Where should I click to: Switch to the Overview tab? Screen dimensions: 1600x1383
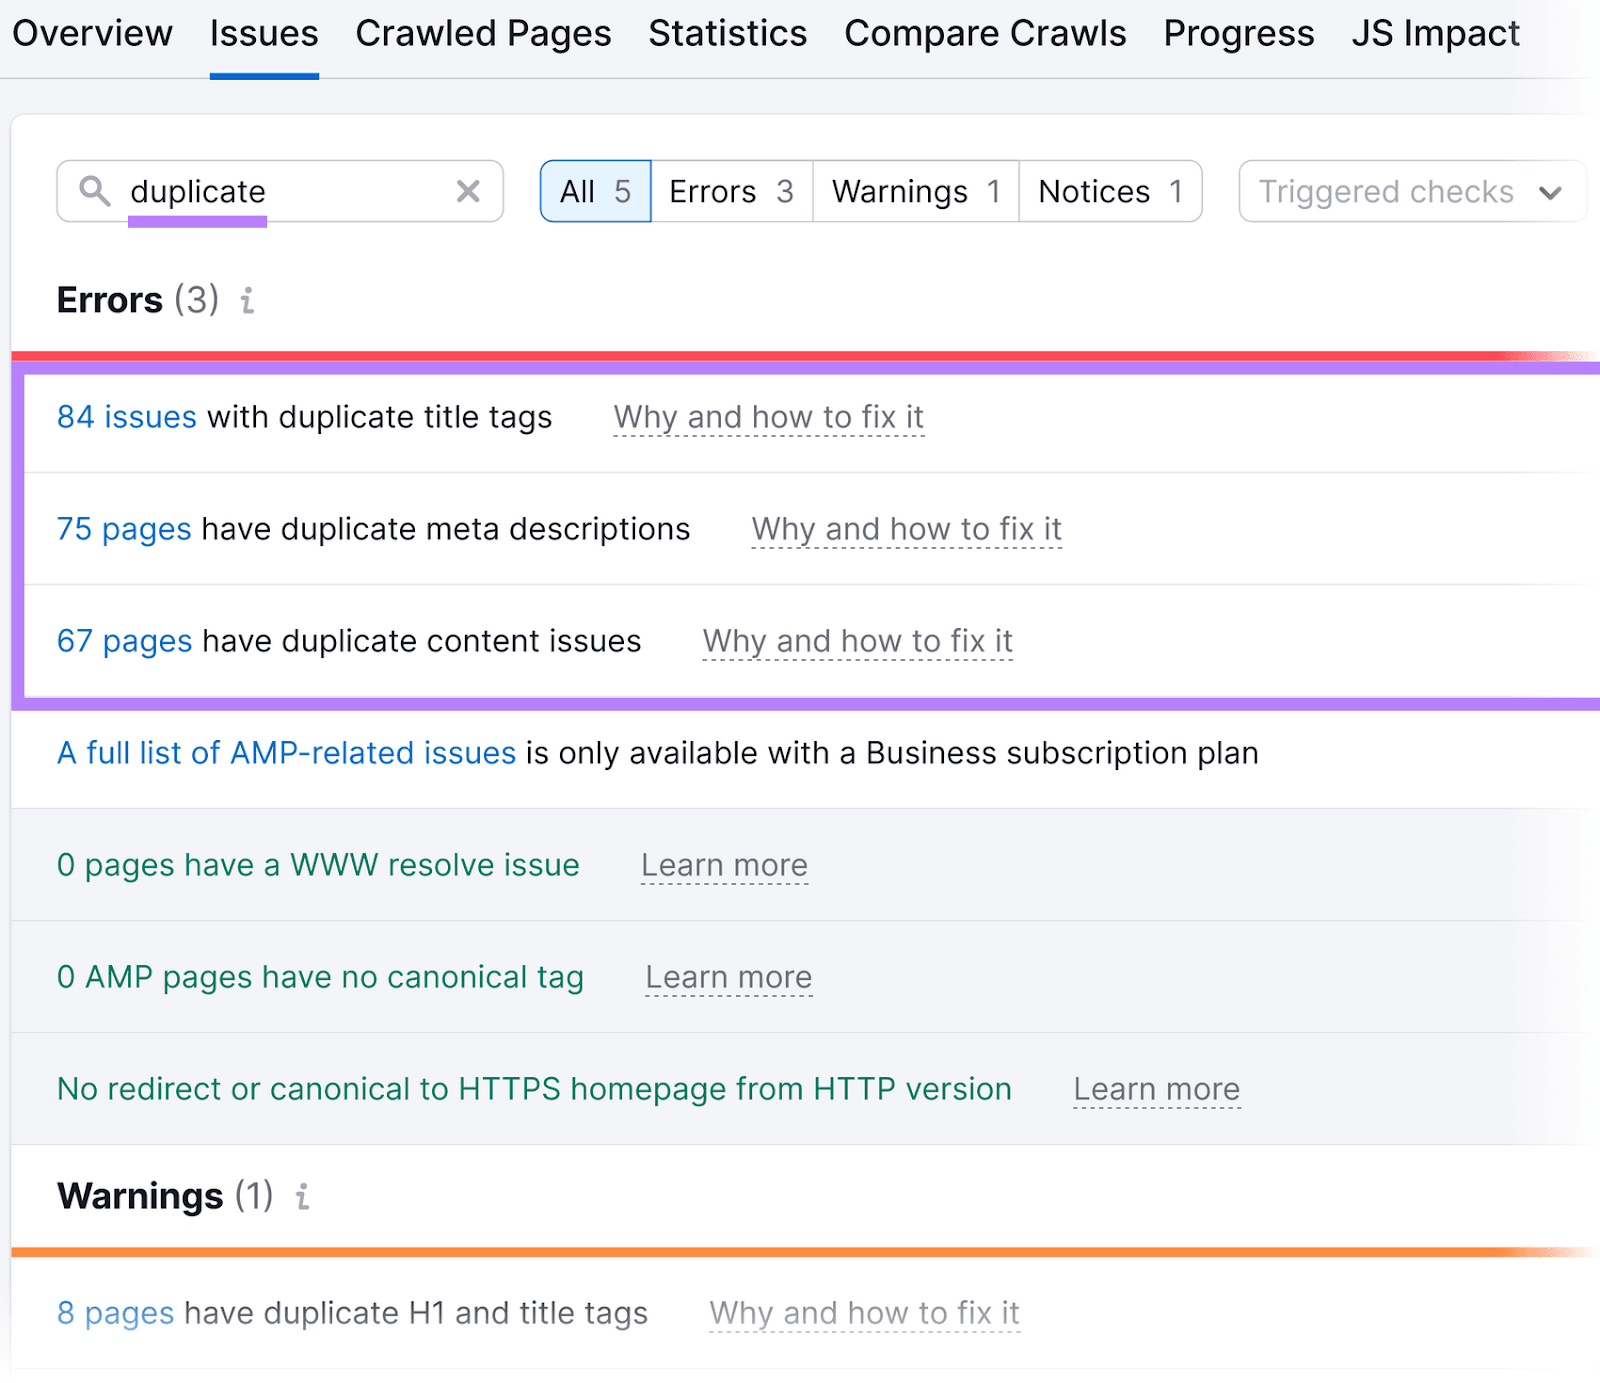[92, 33]
